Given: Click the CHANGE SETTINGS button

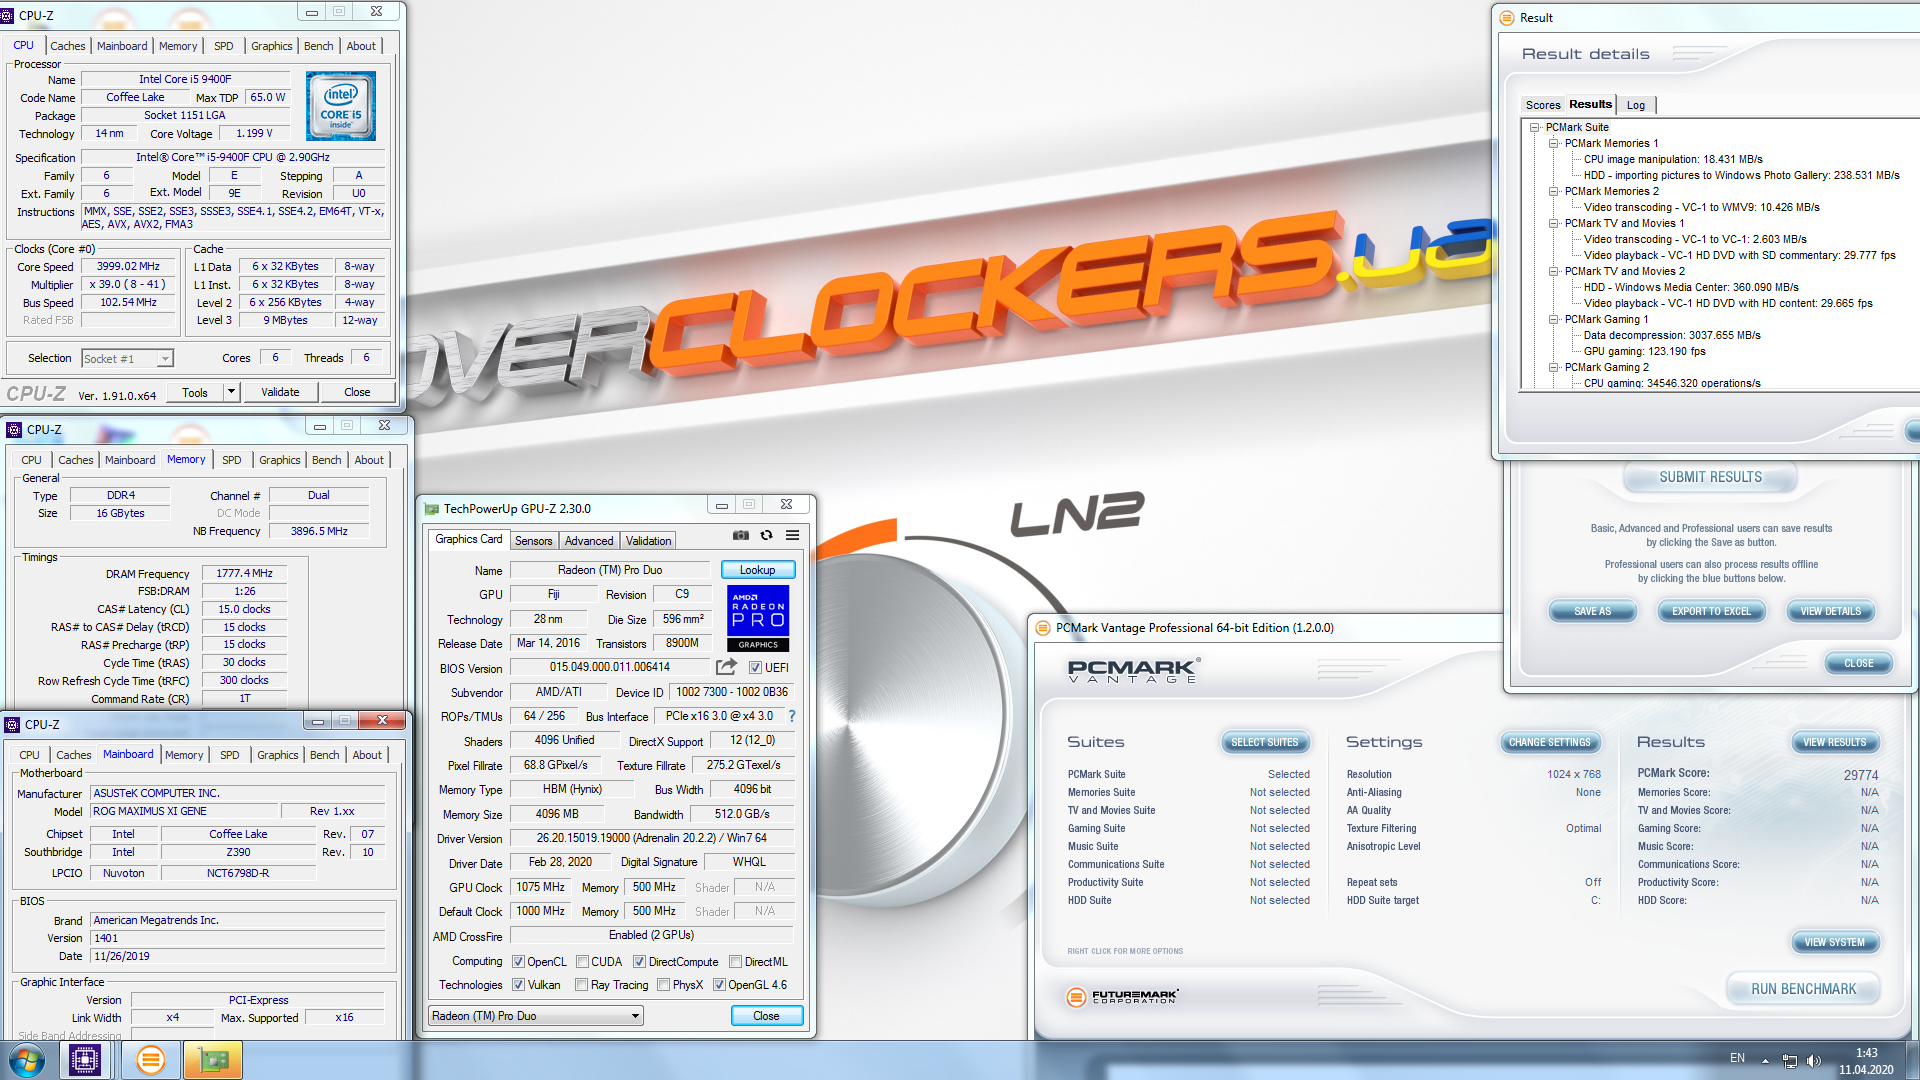Looking at the screenshot, I should click(x=1549, y=742).
